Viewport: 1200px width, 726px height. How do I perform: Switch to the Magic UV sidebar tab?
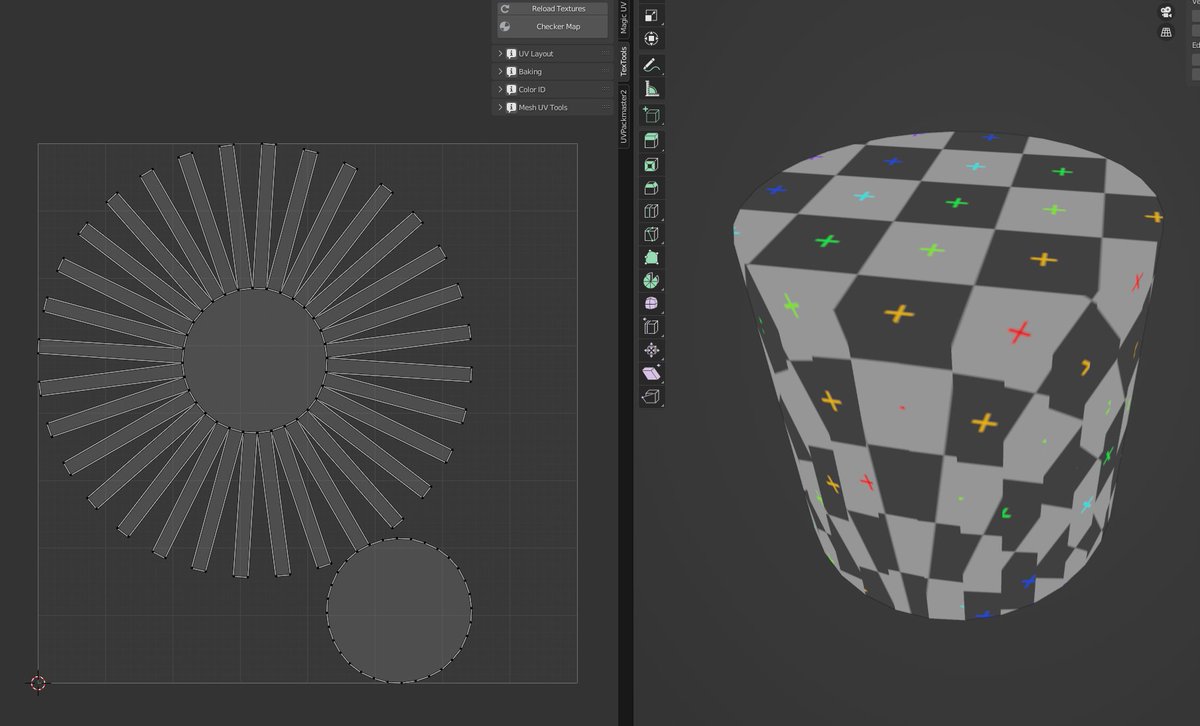click(x=624, y=19)
